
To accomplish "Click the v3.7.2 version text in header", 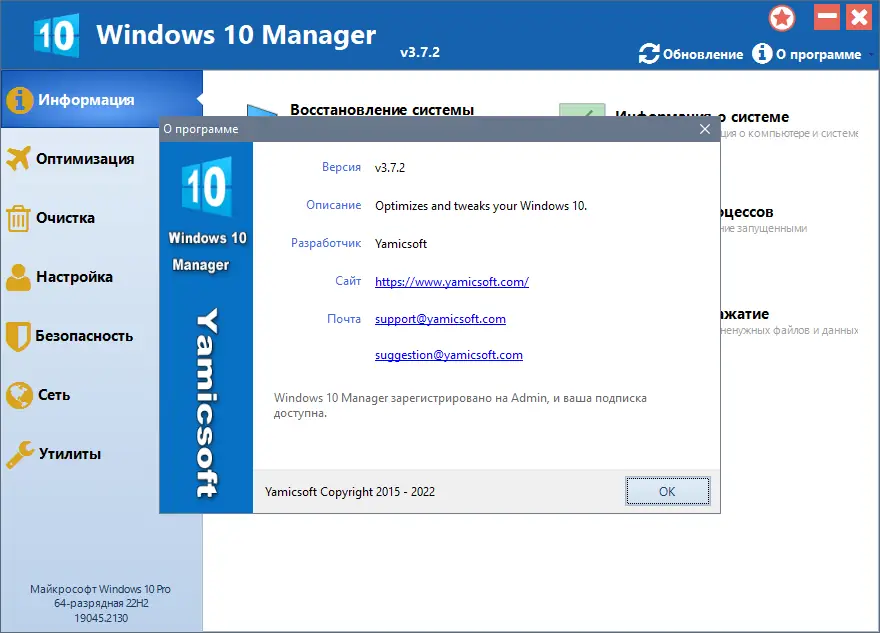I will (x=420, y=52).
